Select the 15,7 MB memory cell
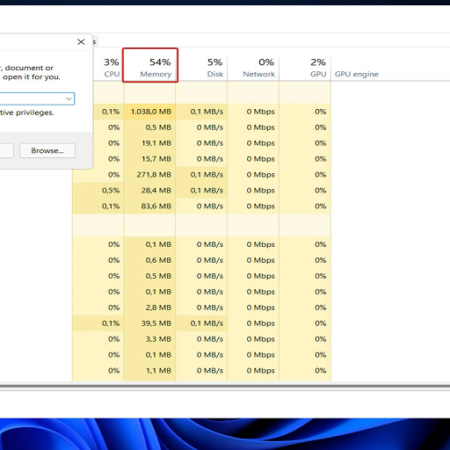The width and height of the screenshot is (450, 450). point(150,159)
